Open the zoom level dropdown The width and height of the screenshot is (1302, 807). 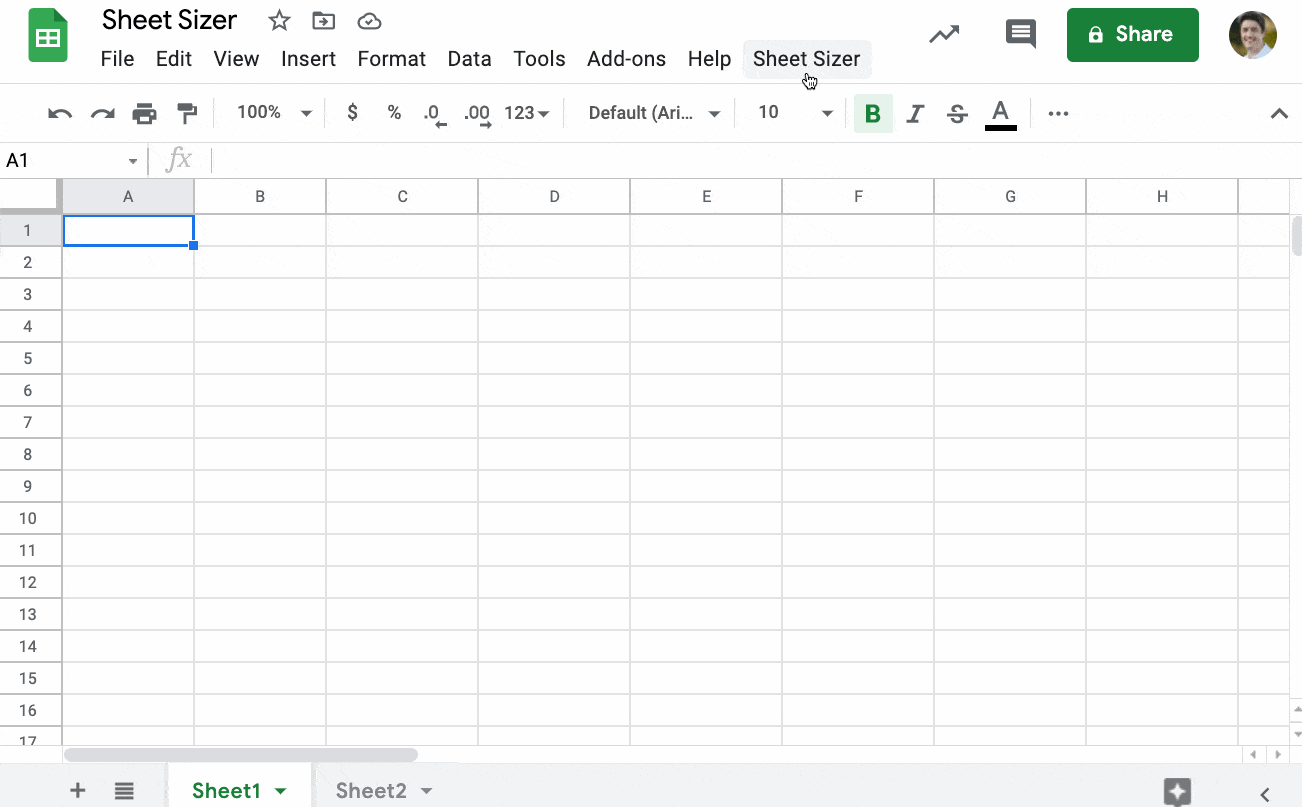[271, 112]
